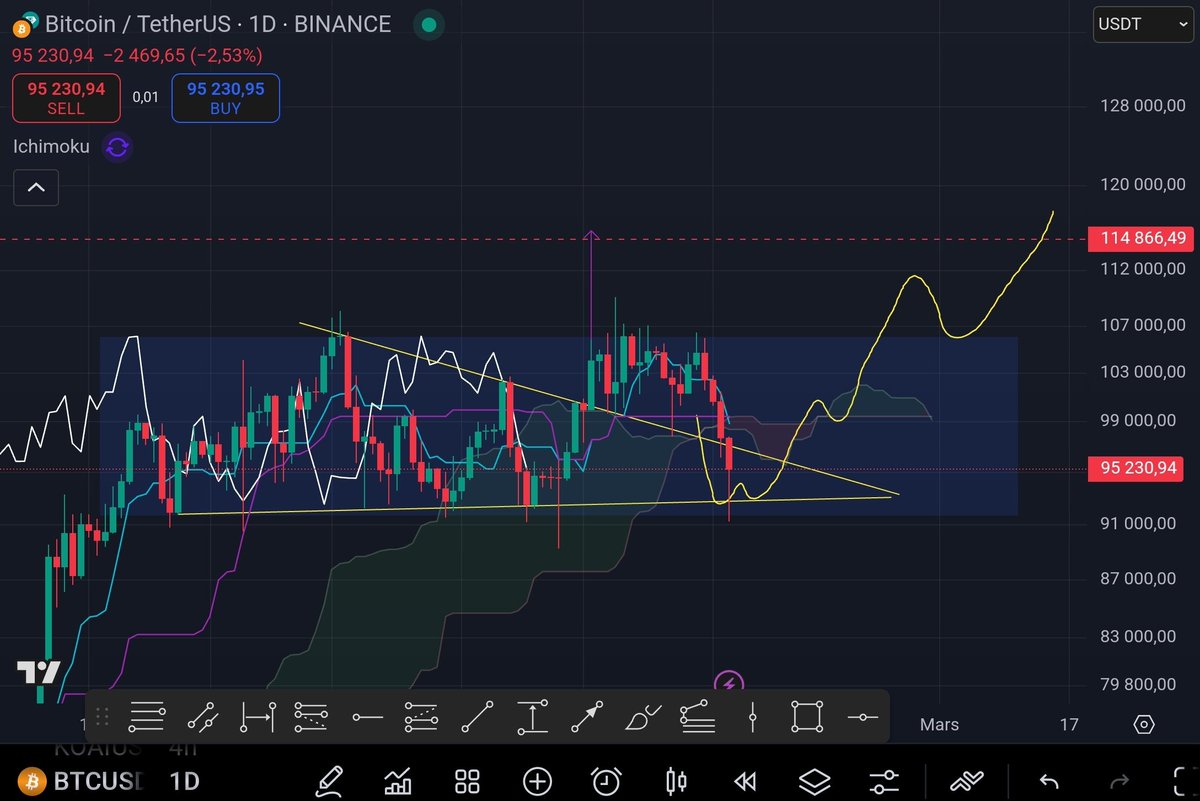Select the Fib retracement lines tool
This screenshot has height=801, width=1200.
click(x=147, y=716)
